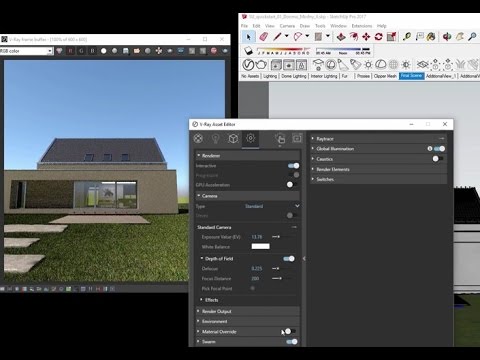The height and width of the screenshot is (360, 480).
Task: Open Lights bulb tab in Asset Editor
Action: click(216, 138)
